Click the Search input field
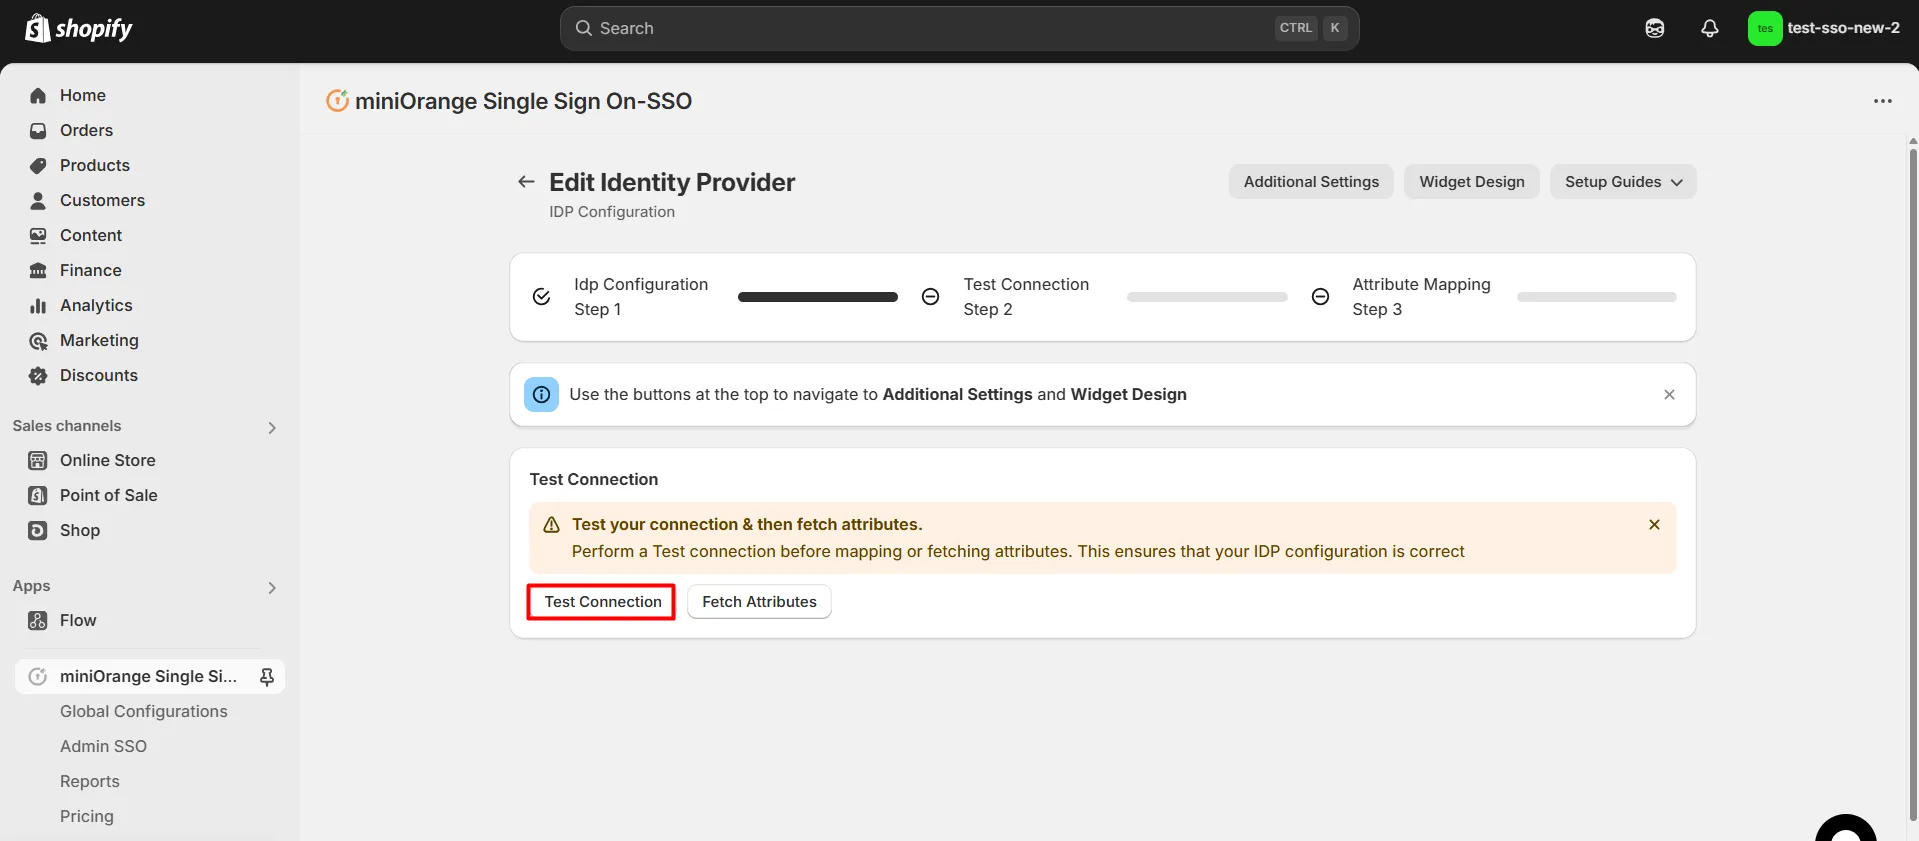Screen dimensions: 1919x841 tap(930, 29)
